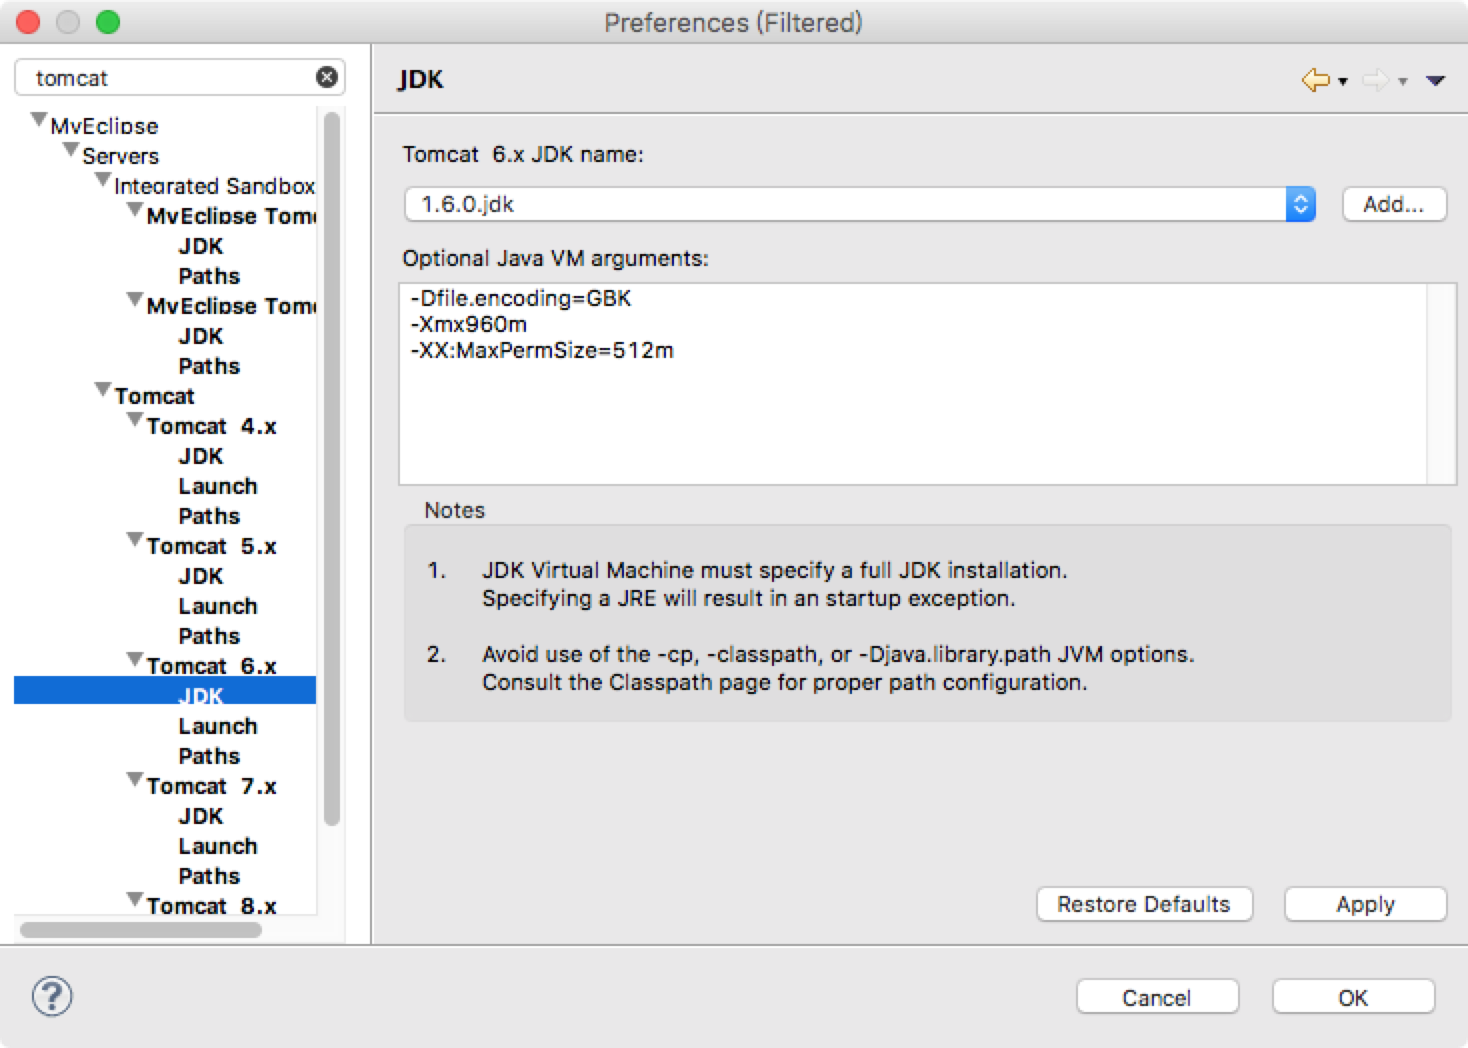Collapse the Tomcat 8.x node
The width and height of the screenshot is (1468, 1048).
coord(135,900)
